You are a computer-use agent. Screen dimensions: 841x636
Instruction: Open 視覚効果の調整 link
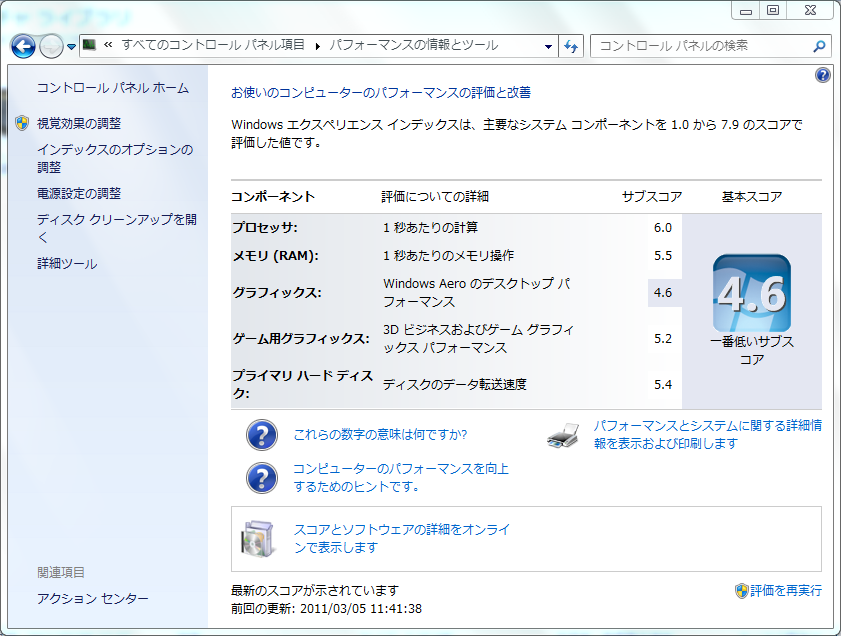click(x=79, y=123)
